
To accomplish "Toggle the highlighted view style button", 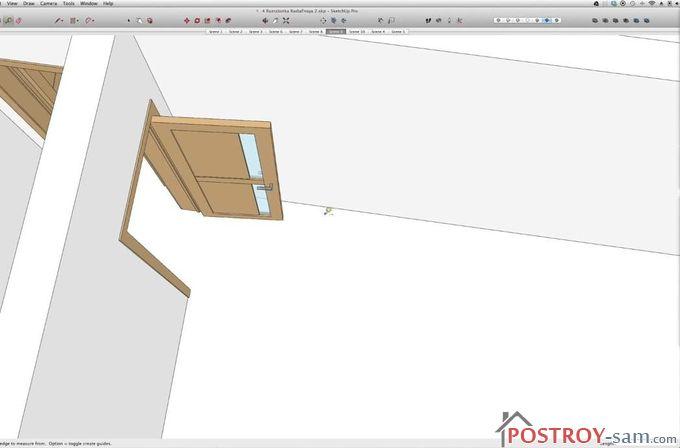I will [545, 20].
